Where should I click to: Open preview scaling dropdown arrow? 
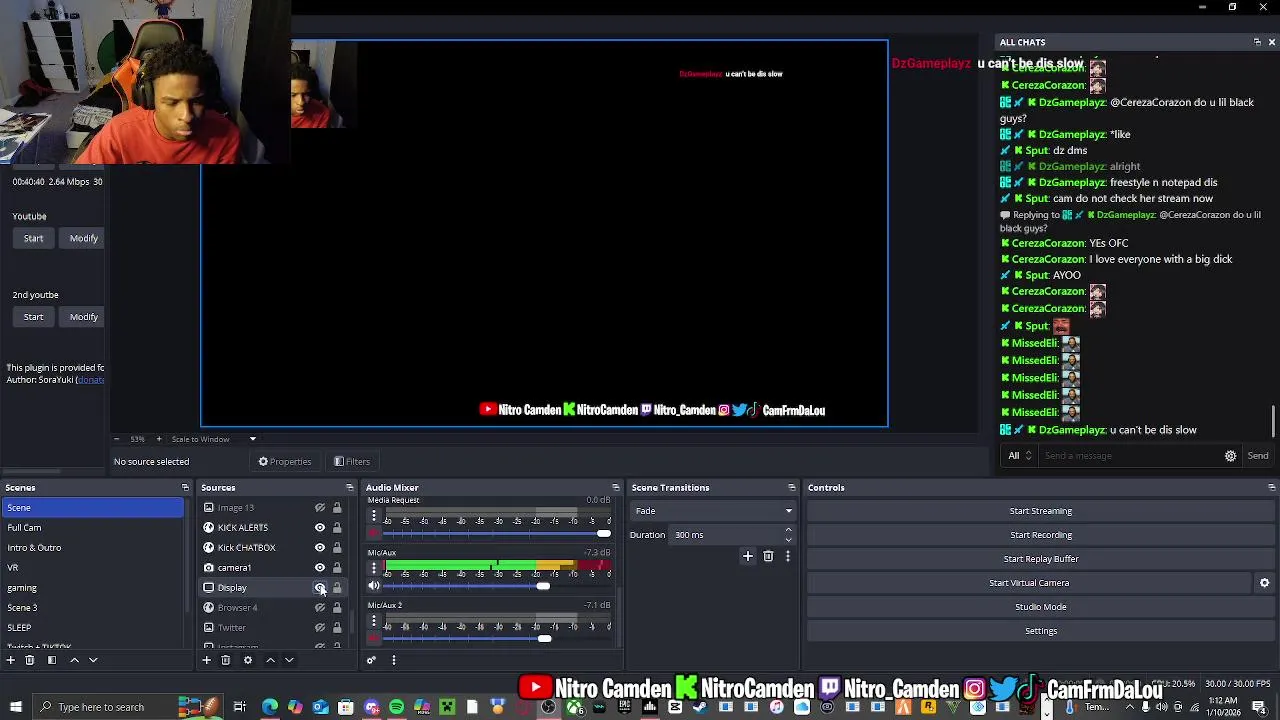[x=252, y=439]
